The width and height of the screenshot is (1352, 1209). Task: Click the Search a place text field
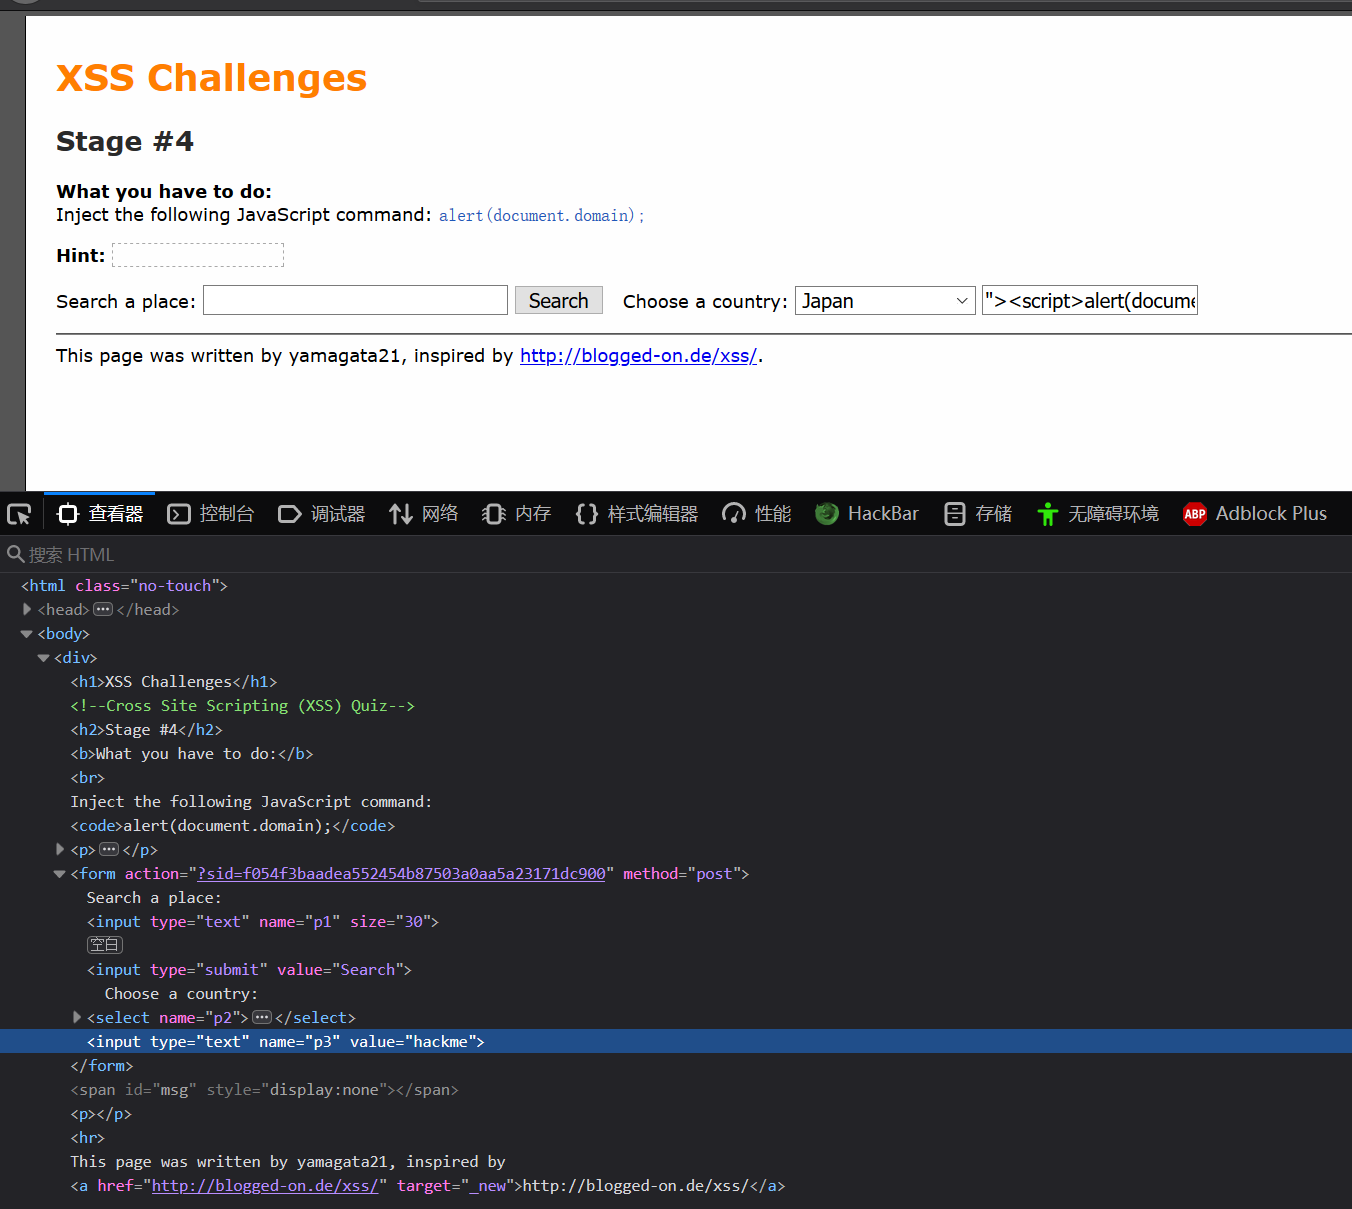tap(355, 300)
